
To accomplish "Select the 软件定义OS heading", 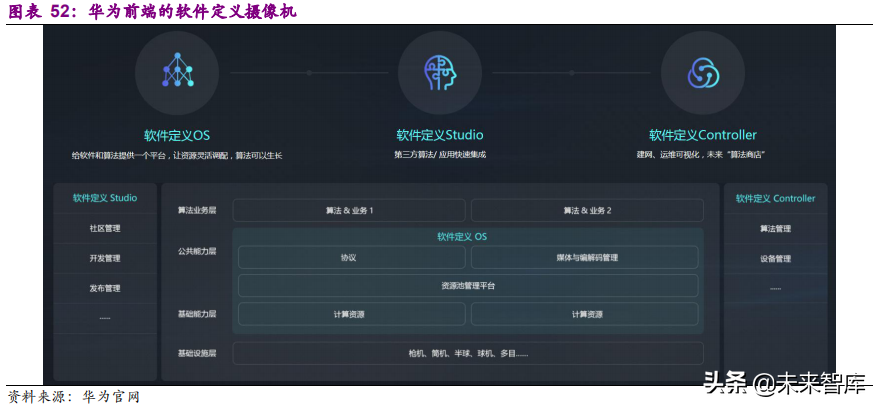I will point(177,136).
